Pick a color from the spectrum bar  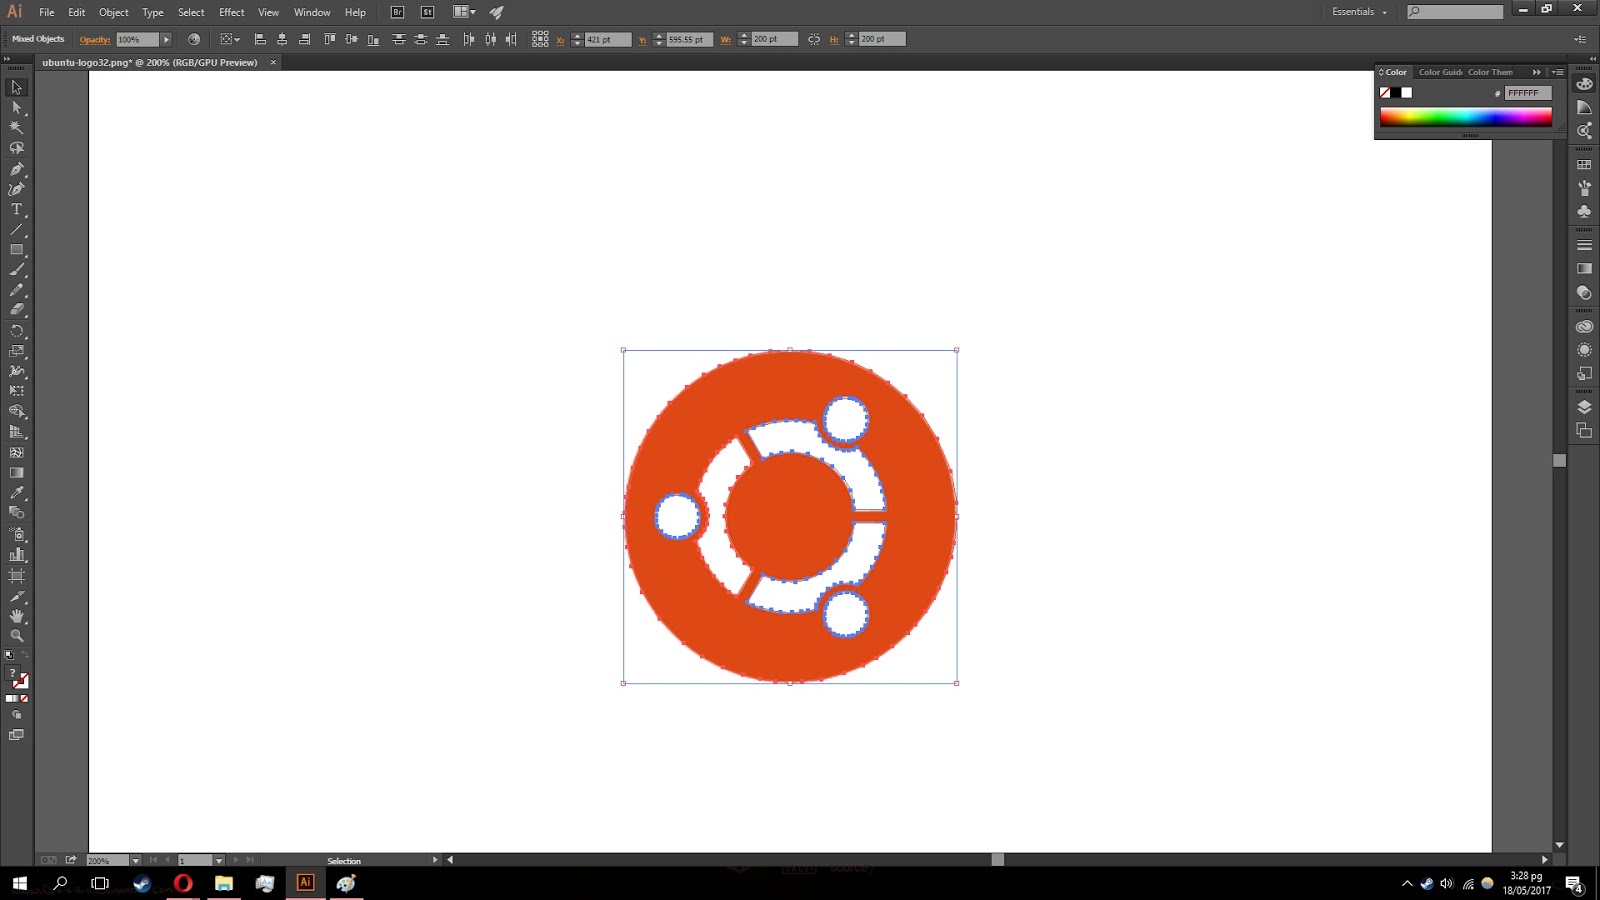(x=1465, y=116)
